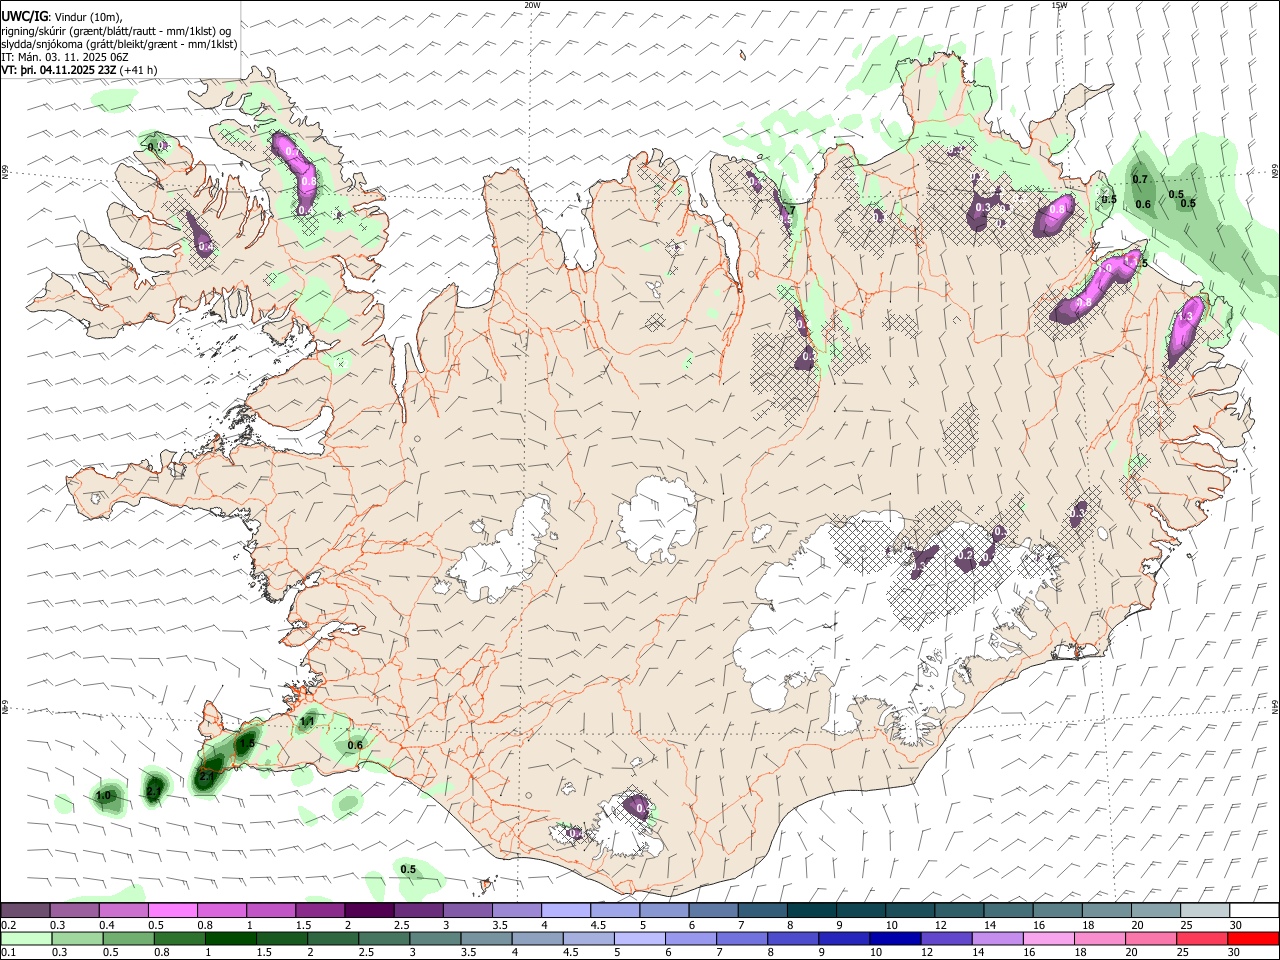Click the '18' label under the lower colour scale
The image size is (1280, 960).
1080,953
